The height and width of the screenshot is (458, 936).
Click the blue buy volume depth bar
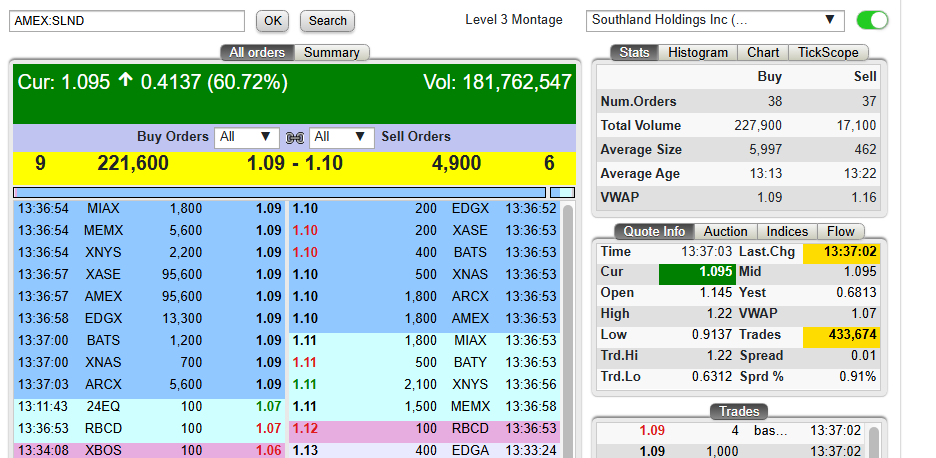(x=279, y=192)
